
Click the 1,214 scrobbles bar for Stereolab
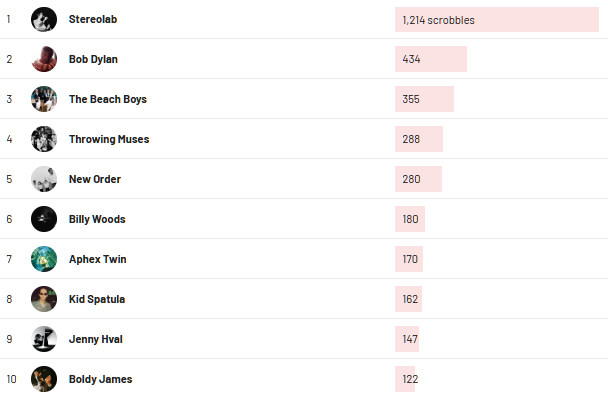click(497, 20)
